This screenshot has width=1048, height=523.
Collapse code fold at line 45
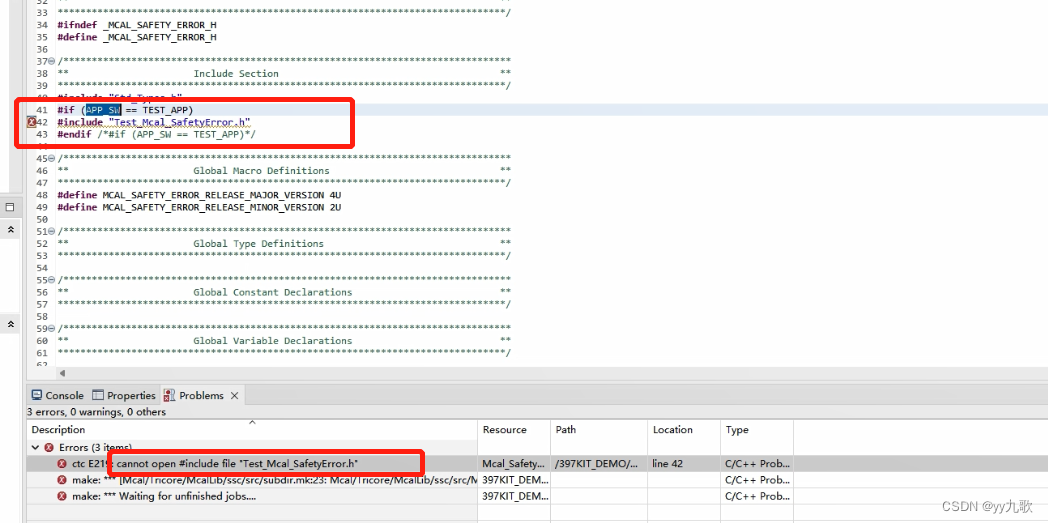coord(52,158)
